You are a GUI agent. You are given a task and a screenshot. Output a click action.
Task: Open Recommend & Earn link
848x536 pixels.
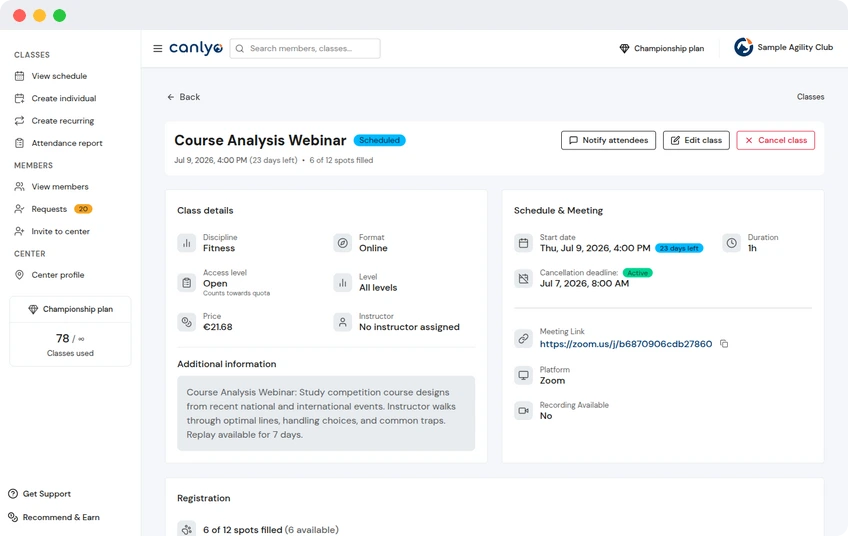tap(61, 517)
